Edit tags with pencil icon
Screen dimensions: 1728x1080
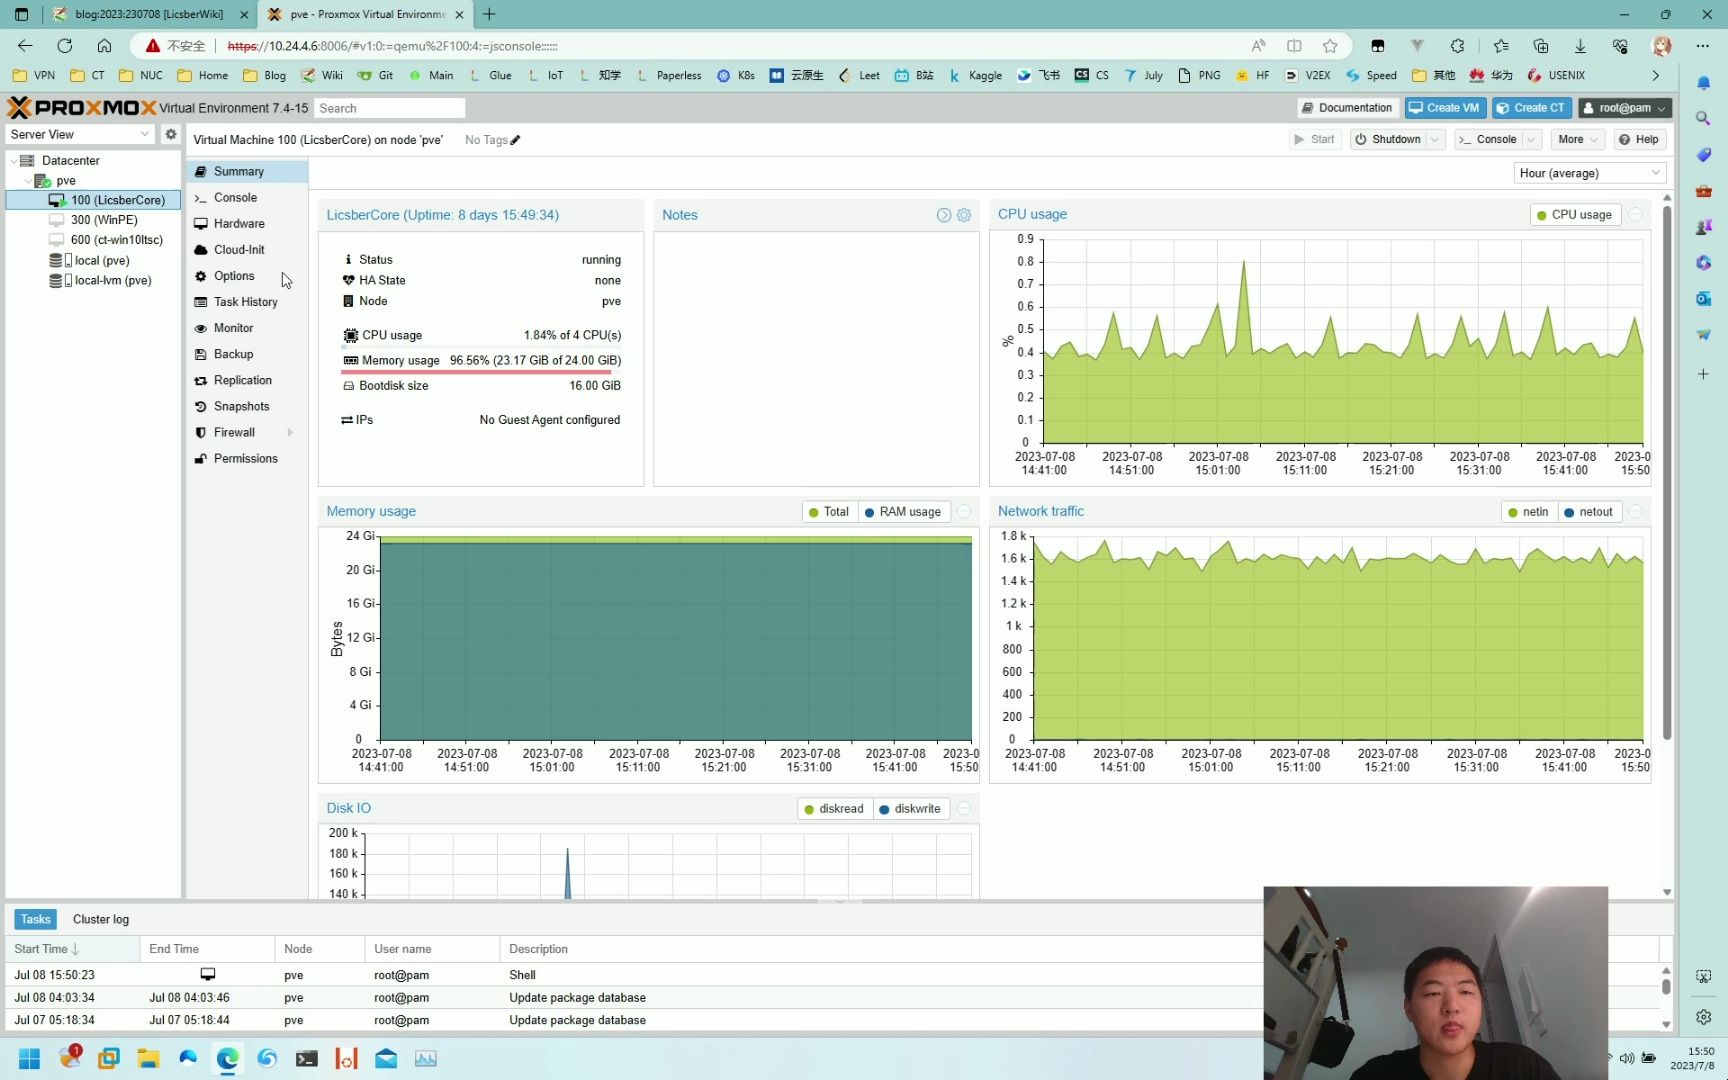[515, 140]
